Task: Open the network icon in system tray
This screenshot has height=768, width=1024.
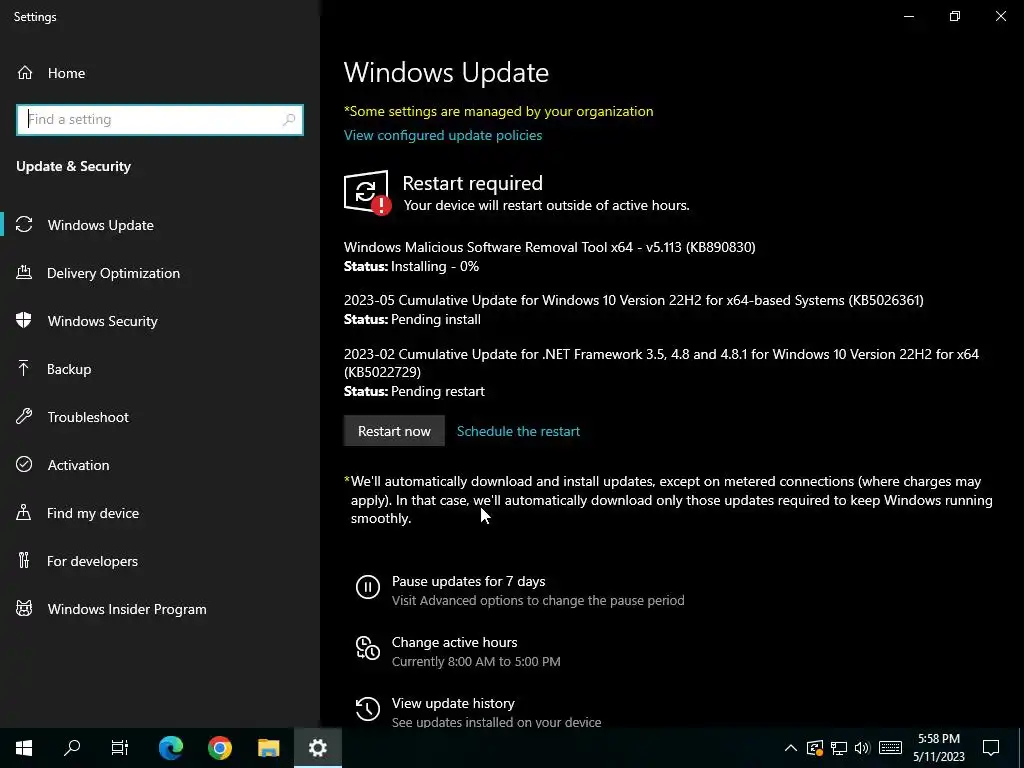Action: 839,748
